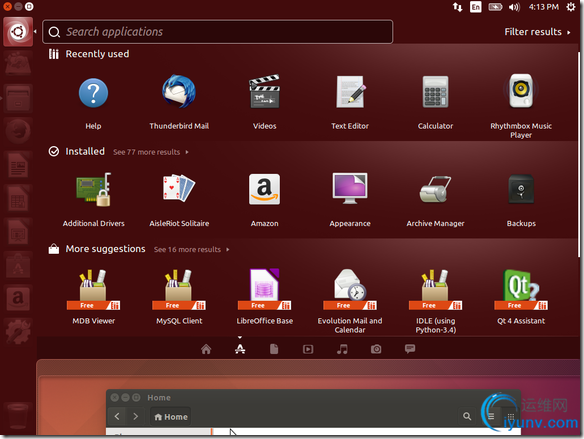
Task: Switch to the Home lens
Action: [x=206, y=349]
